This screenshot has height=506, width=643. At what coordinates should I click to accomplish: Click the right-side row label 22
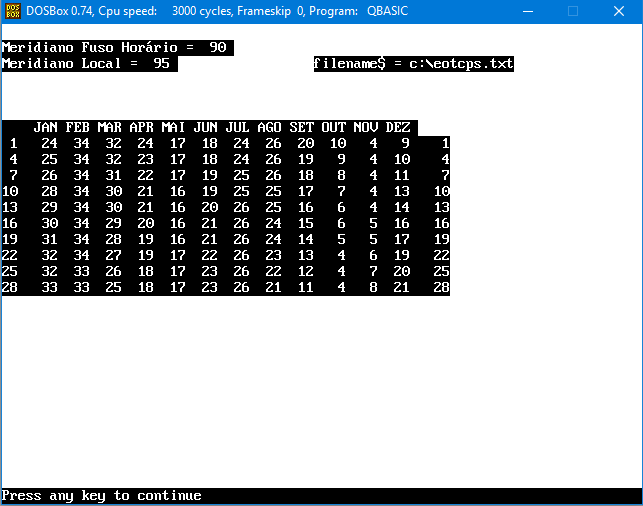pos(442,255)
